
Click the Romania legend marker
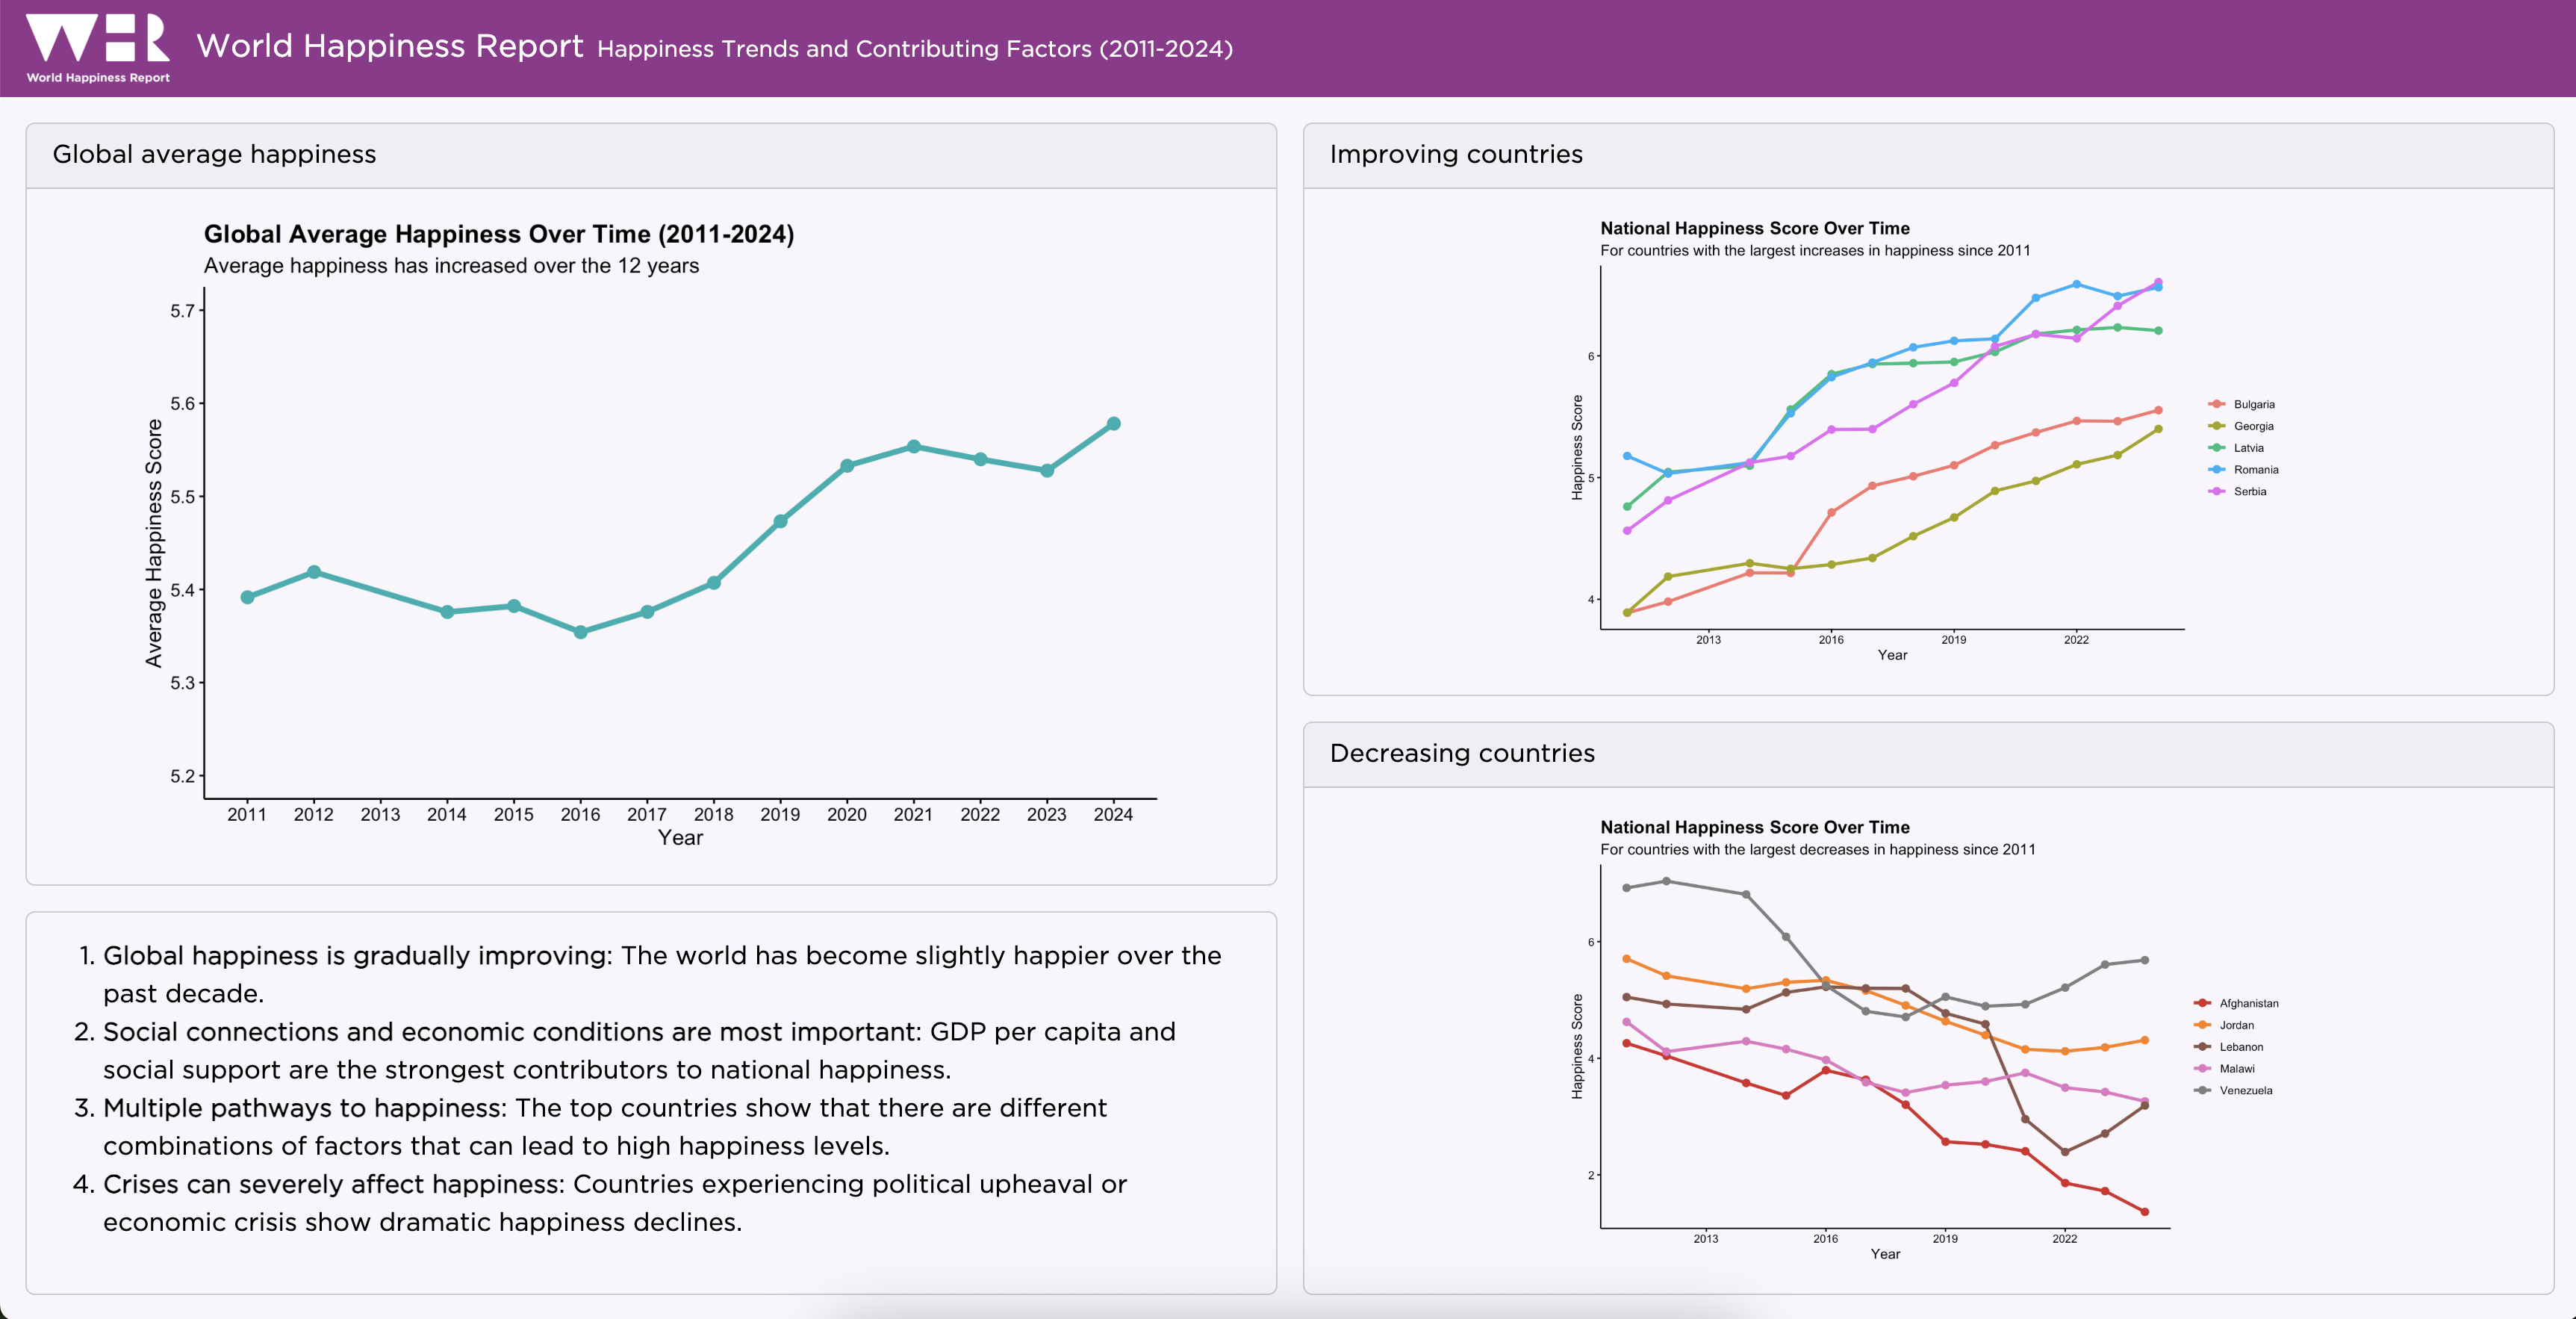[x=2216, y=470]
